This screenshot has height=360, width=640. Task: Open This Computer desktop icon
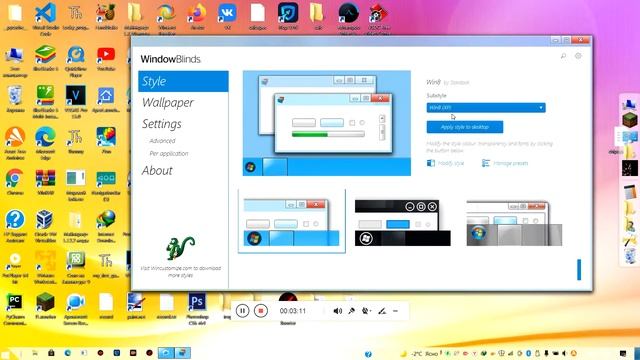click(15, 62)
